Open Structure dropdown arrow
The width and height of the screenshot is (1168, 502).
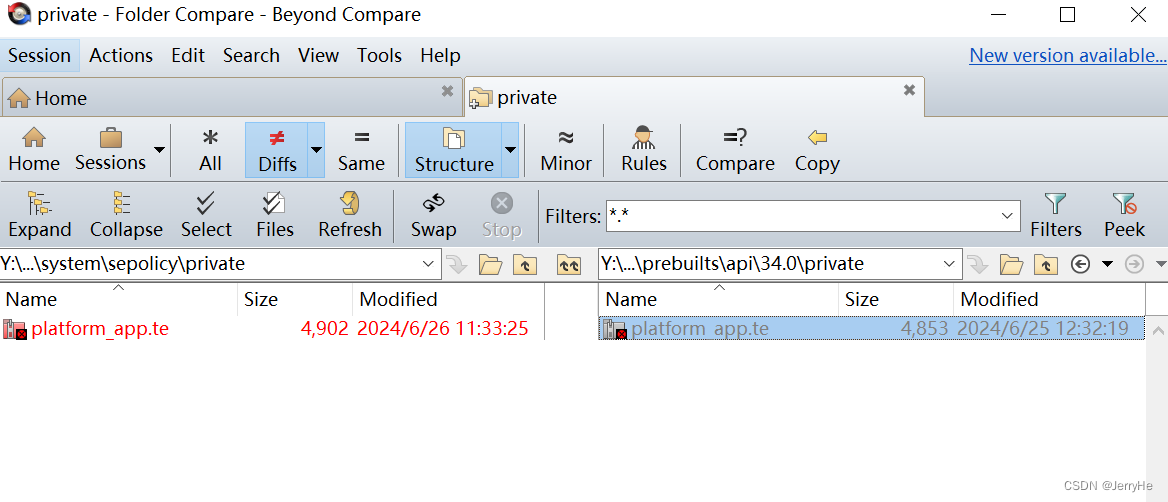pos(510,150)
